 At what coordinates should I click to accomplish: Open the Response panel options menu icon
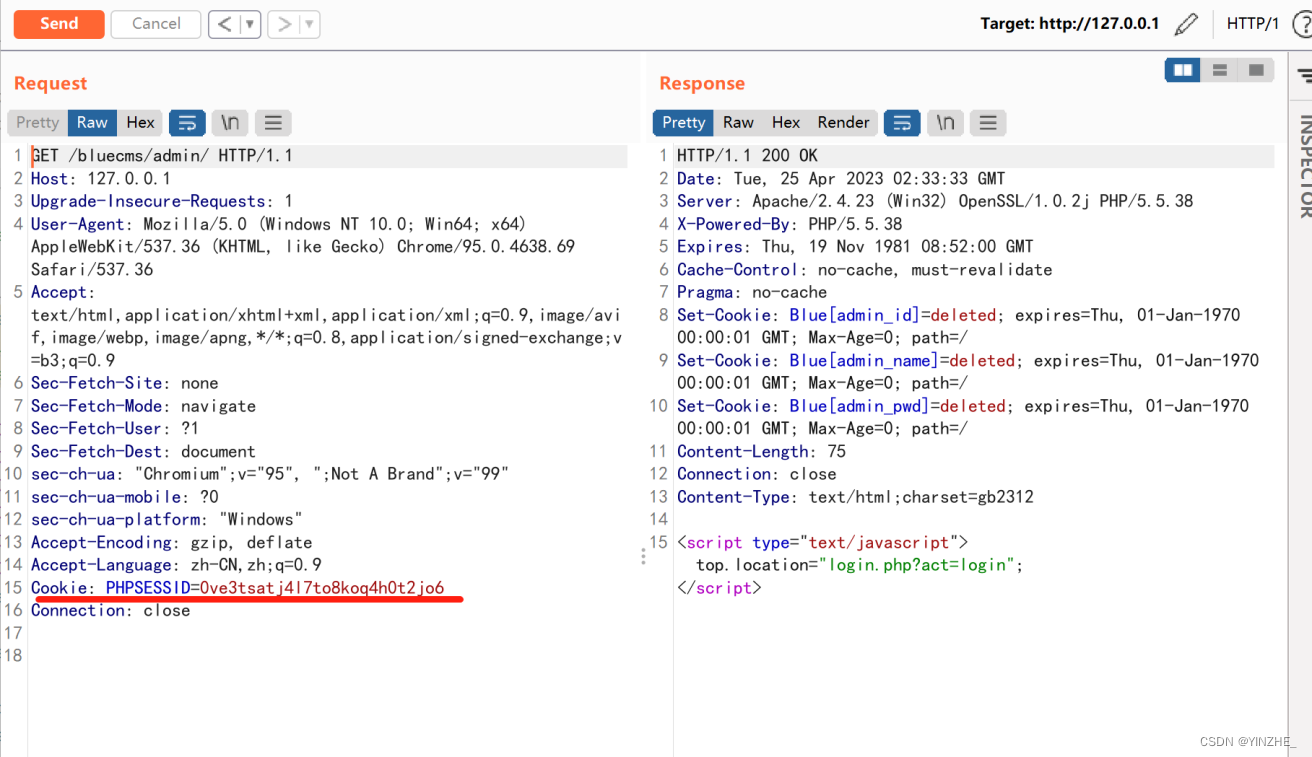tap(988, 122)
